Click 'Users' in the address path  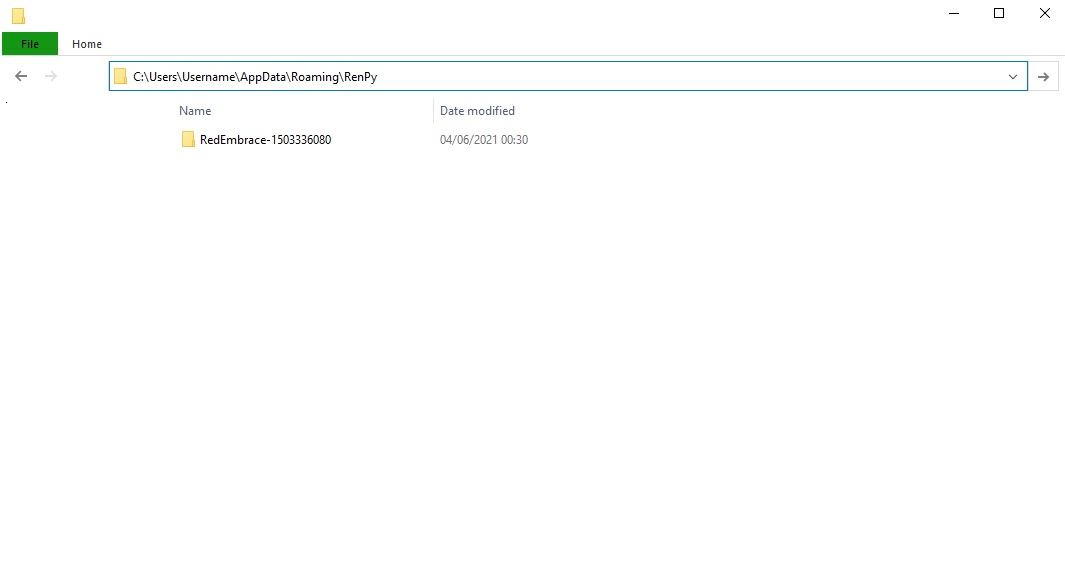[x=165, y=77]
